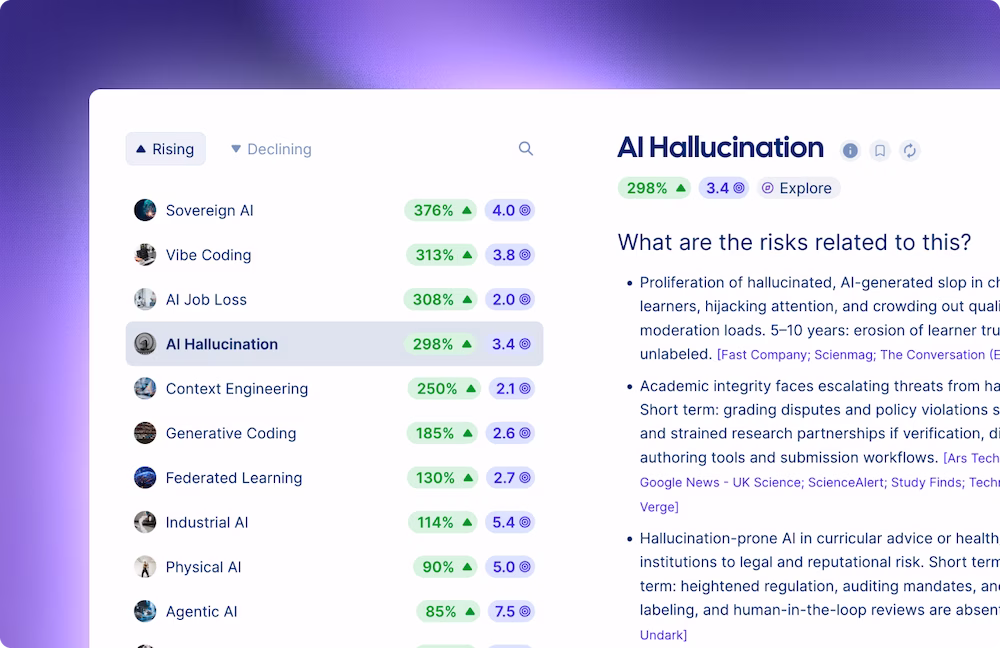Click the 114% badge for Industrial AI
Screen dimensions: 1000x648
point(443,522)
